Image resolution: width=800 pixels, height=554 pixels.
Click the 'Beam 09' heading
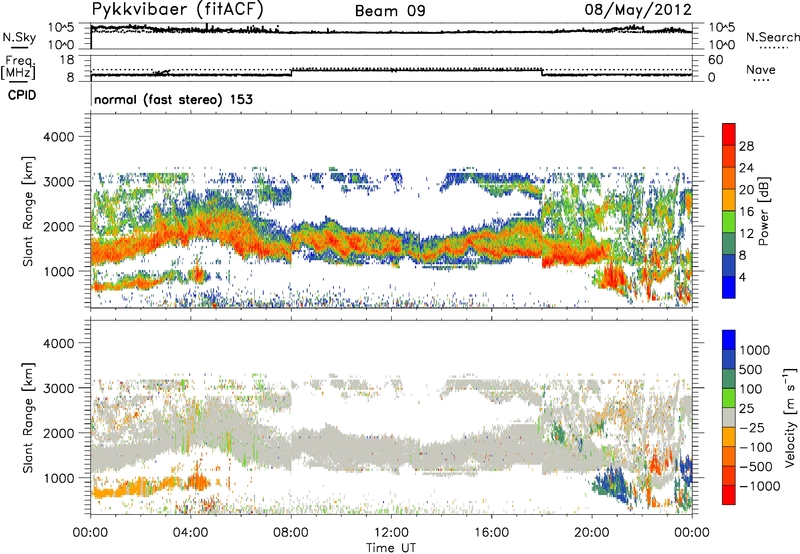coord(390,11)
